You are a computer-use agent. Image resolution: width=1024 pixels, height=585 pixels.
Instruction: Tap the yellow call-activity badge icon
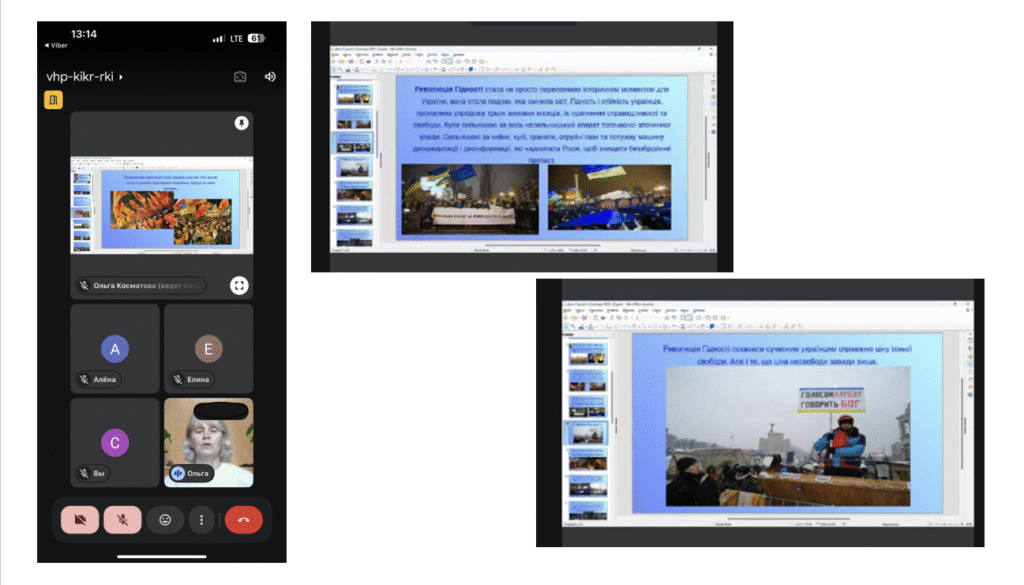tap(53, 99)
